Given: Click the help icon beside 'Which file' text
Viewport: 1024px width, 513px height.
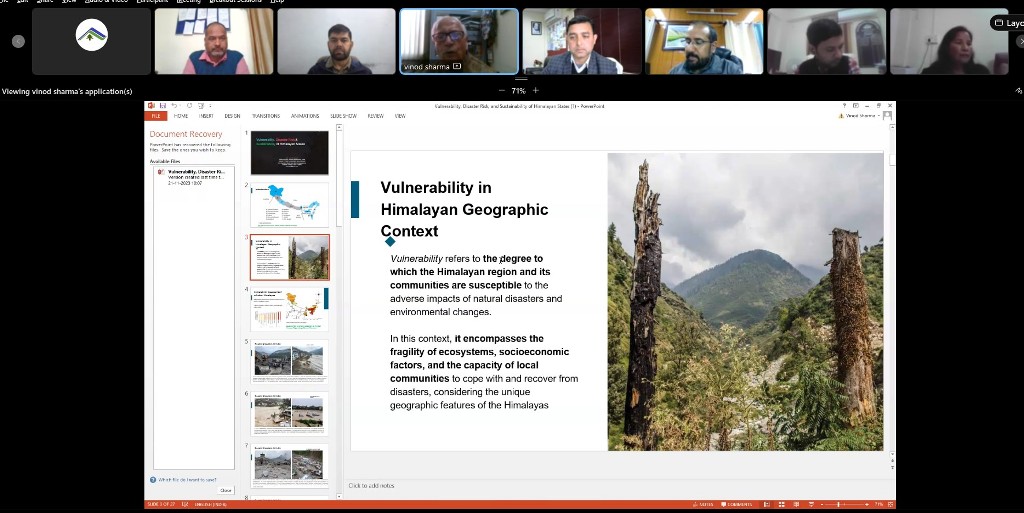Looking at the screenshot, I should (x=153, y=480).
